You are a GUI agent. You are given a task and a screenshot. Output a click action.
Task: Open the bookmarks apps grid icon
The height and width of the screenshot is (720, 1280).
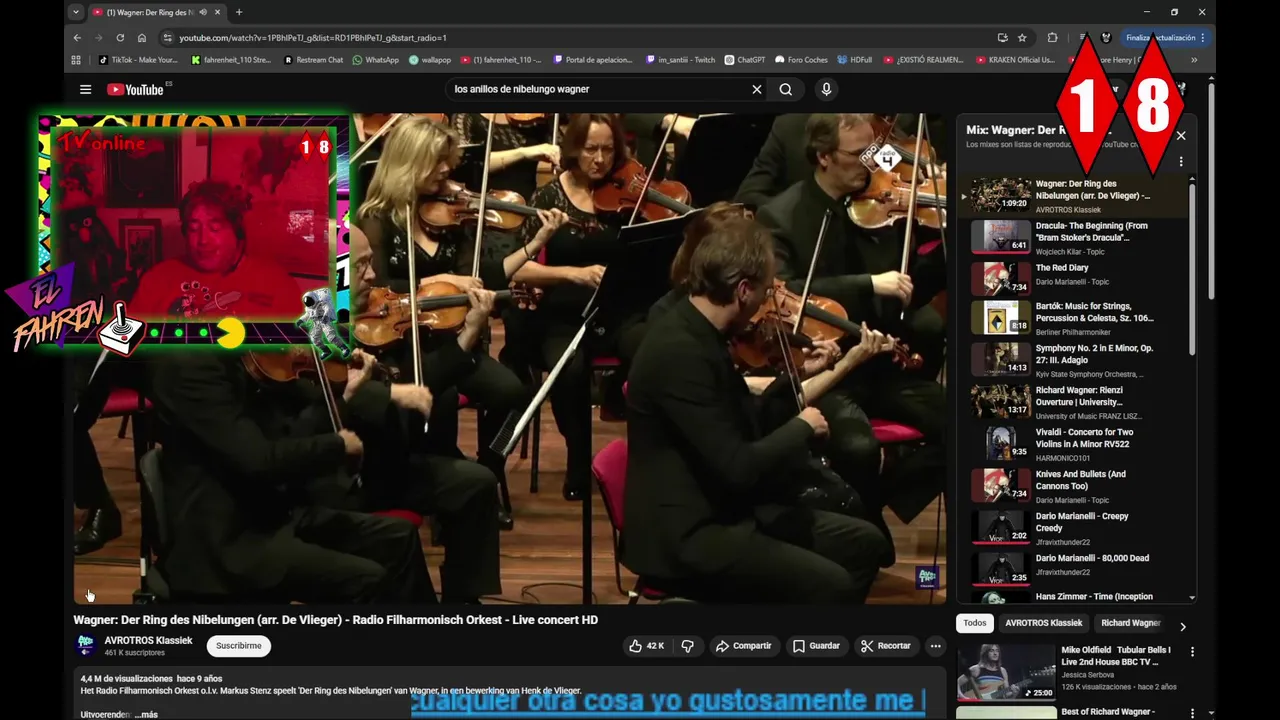click(x=76, y=60)
